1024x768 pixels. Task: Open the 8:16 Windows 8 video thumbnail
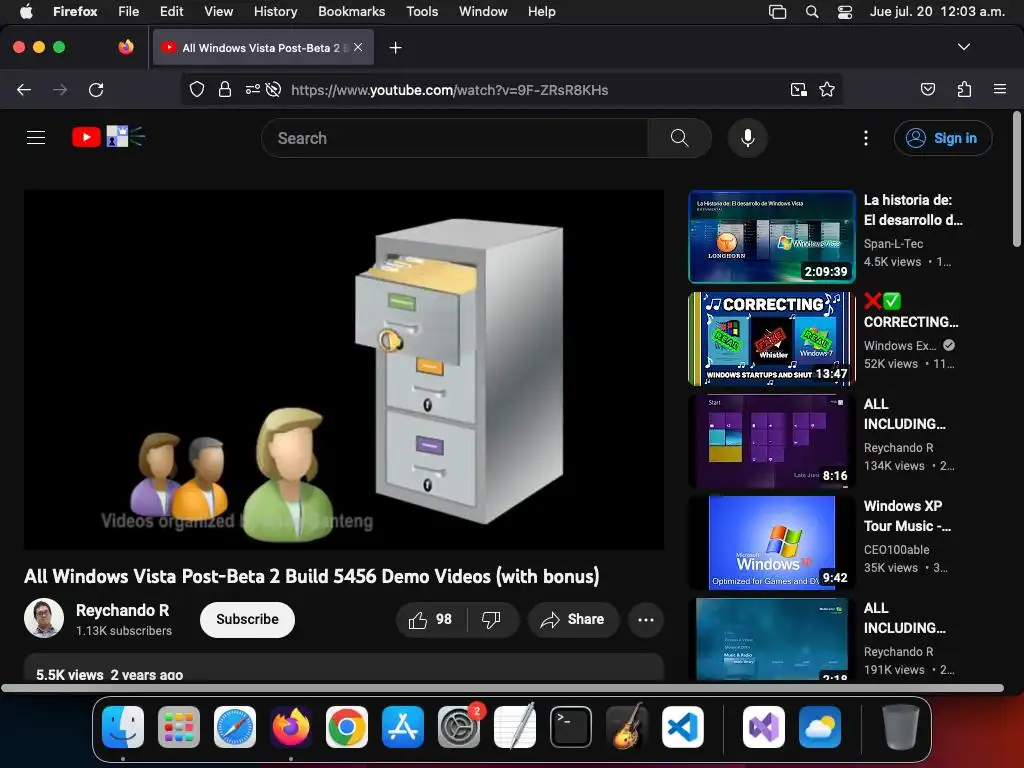coord(771,441)
